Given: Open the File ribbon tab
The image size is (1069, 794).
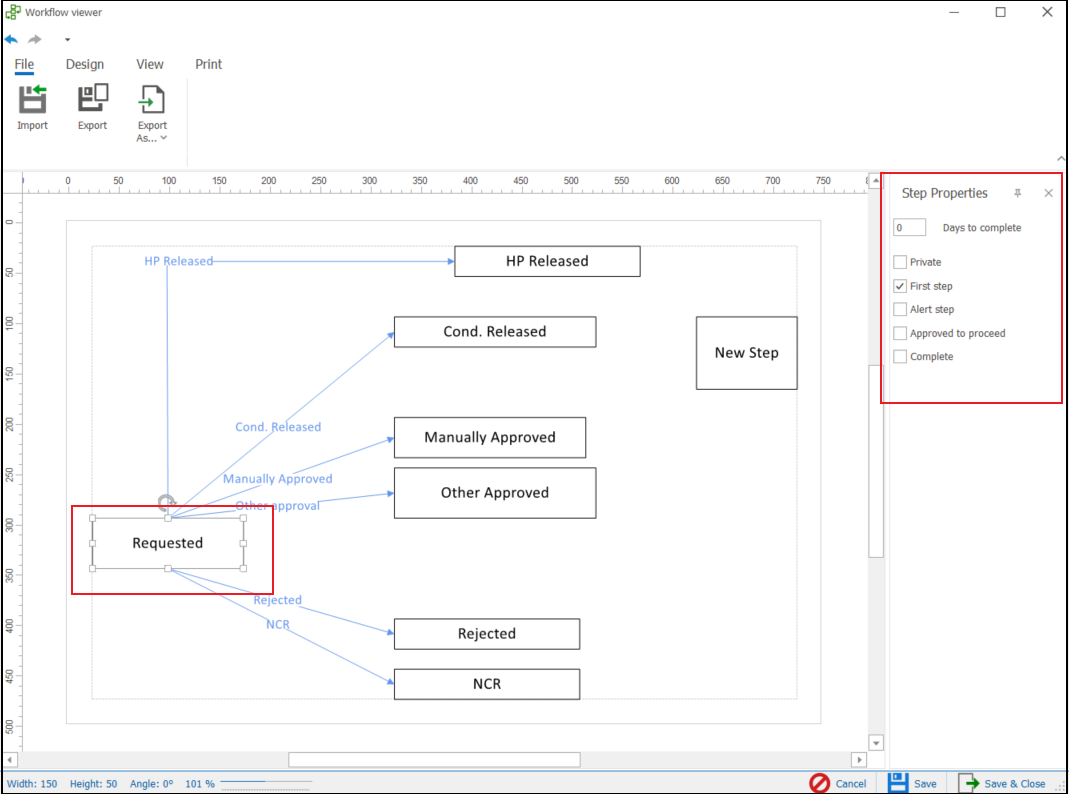Looking at the screenshot, I should pyautogui.click(x=24, y=64).
